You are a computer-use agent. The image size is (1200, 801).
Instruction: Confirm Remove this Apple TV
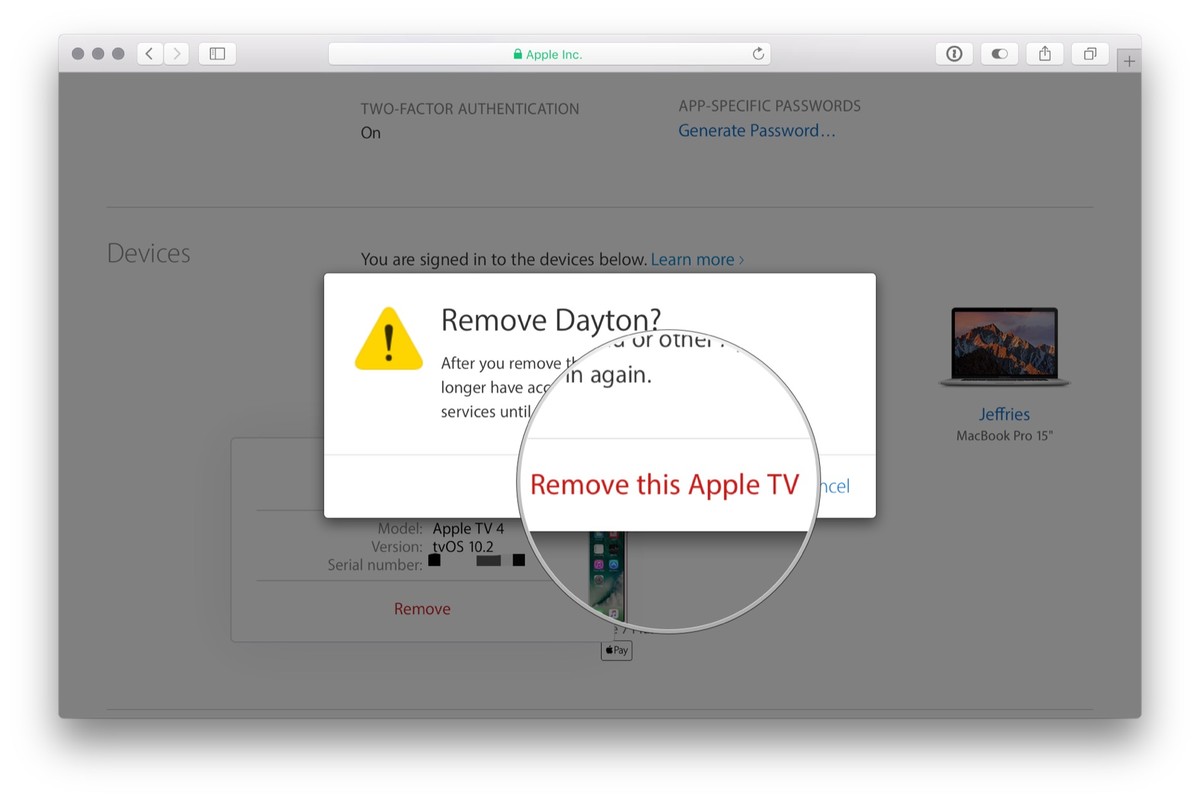(x=665, y=485)
